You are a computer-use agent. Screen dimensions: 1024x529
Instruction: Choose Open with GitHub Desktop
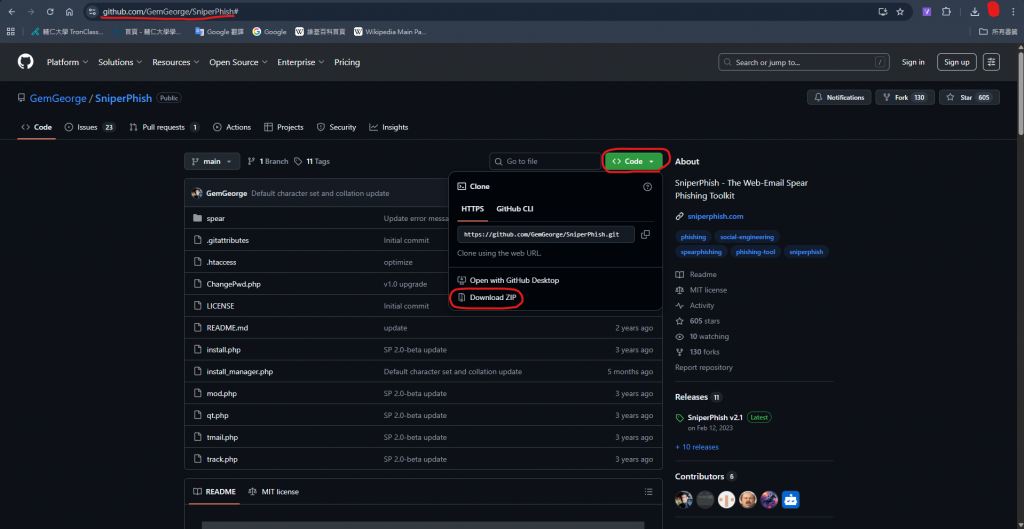click(x=508, y=280)
